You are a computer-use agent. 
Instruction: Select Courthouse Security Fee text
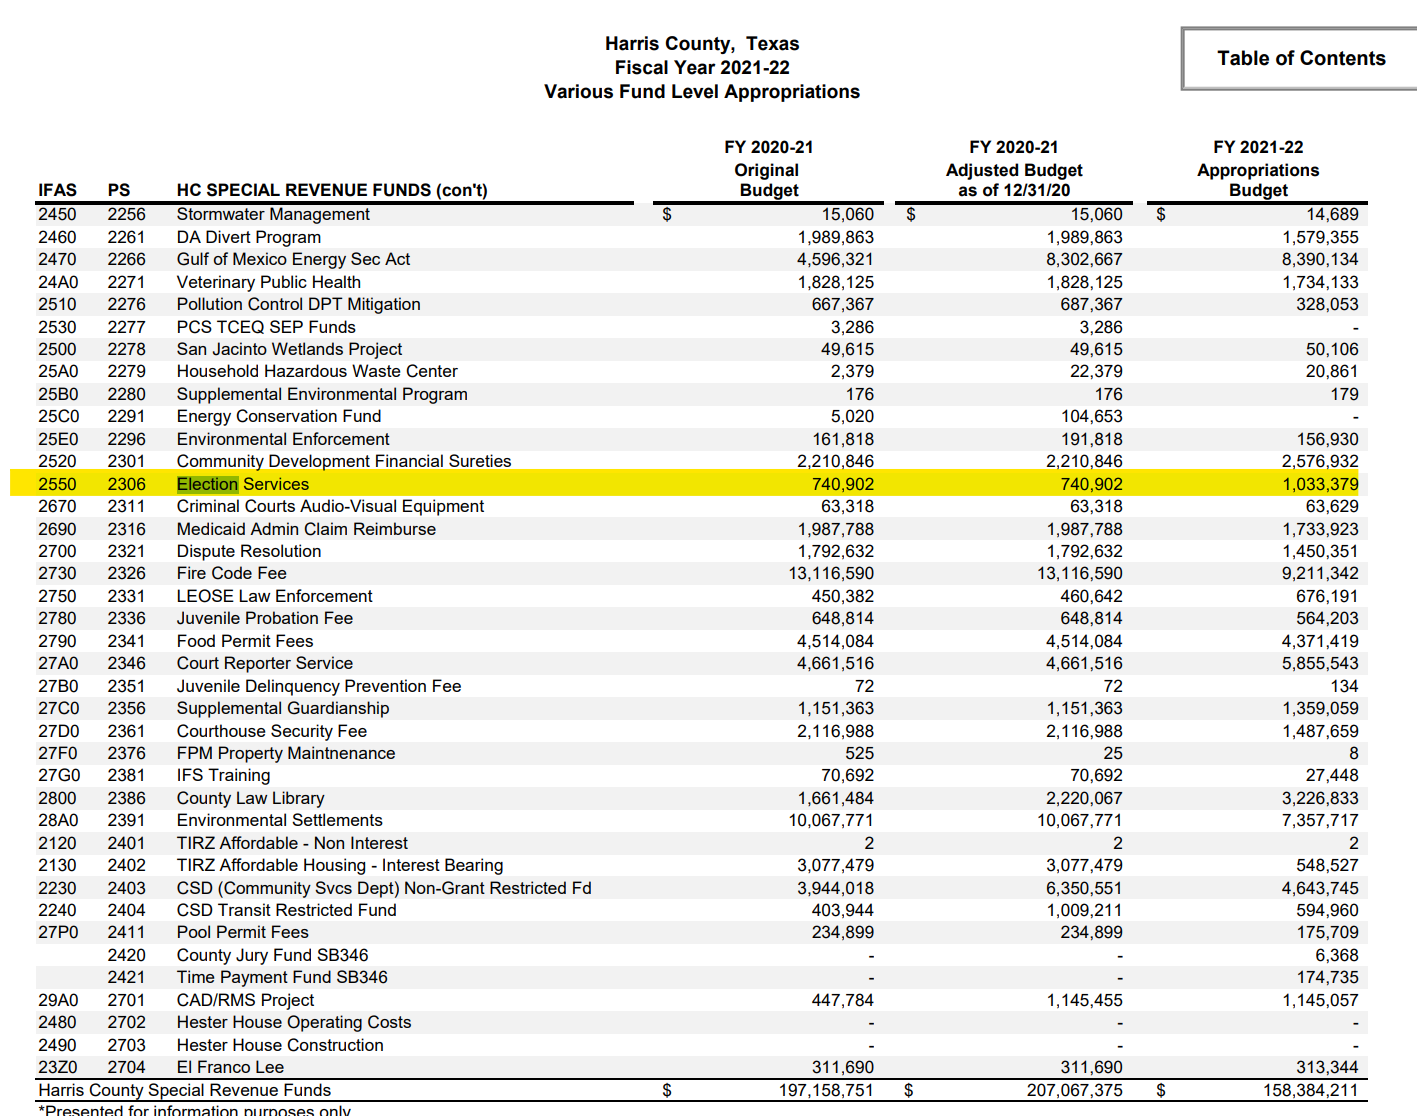click(272, 731)
